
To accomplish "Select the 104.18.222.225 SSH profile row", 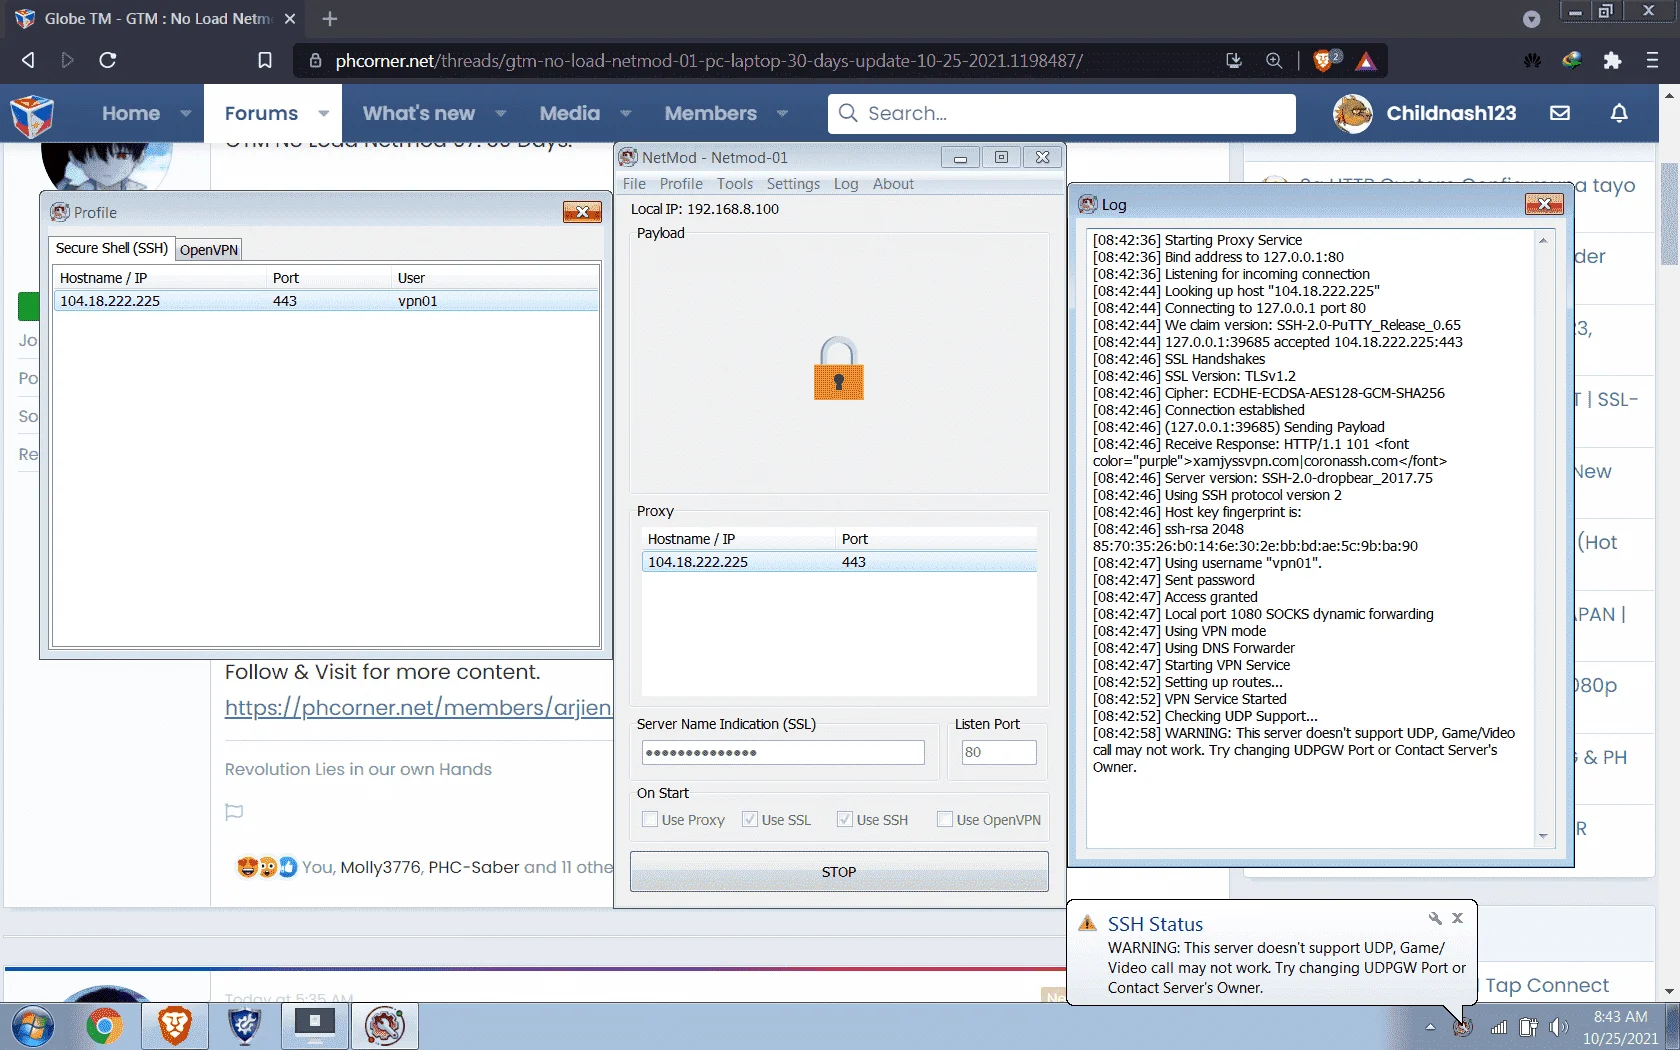I will (x=326, y=301).
